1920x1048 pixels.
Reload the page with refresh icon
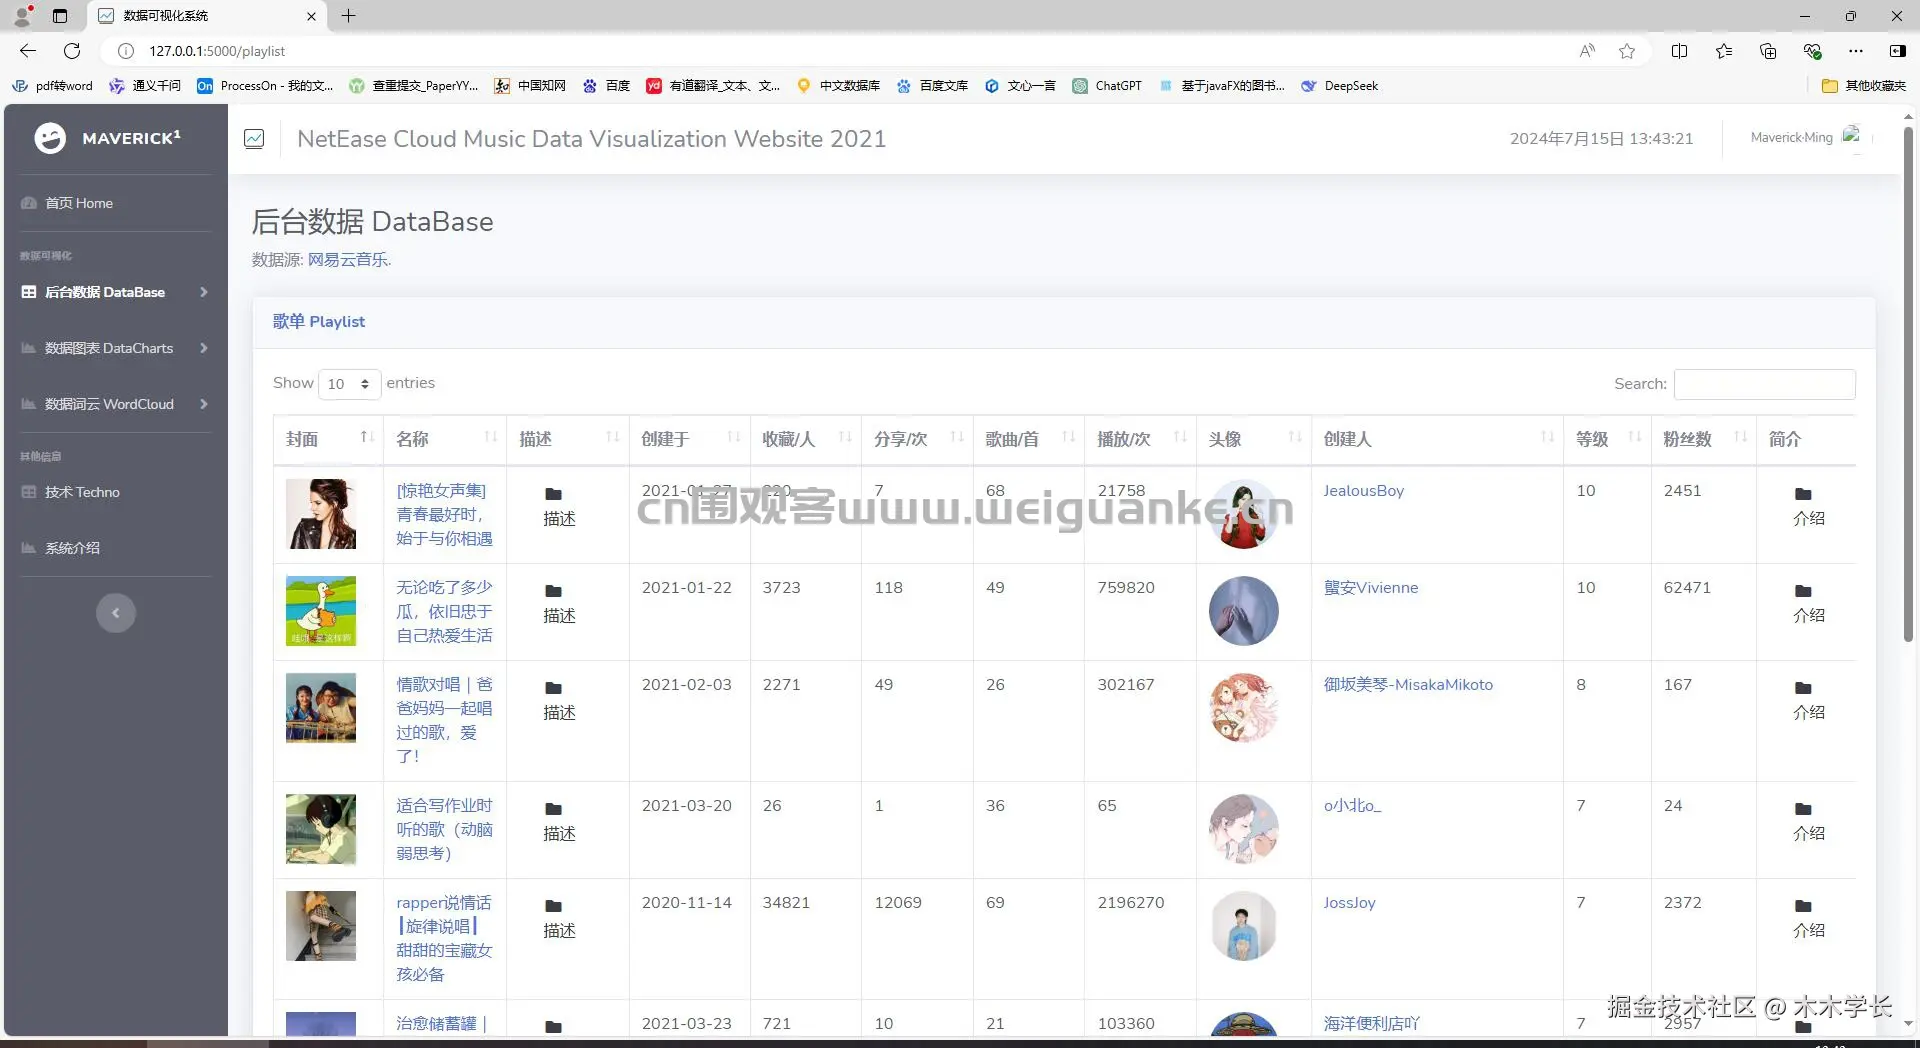tap(72, 51)
